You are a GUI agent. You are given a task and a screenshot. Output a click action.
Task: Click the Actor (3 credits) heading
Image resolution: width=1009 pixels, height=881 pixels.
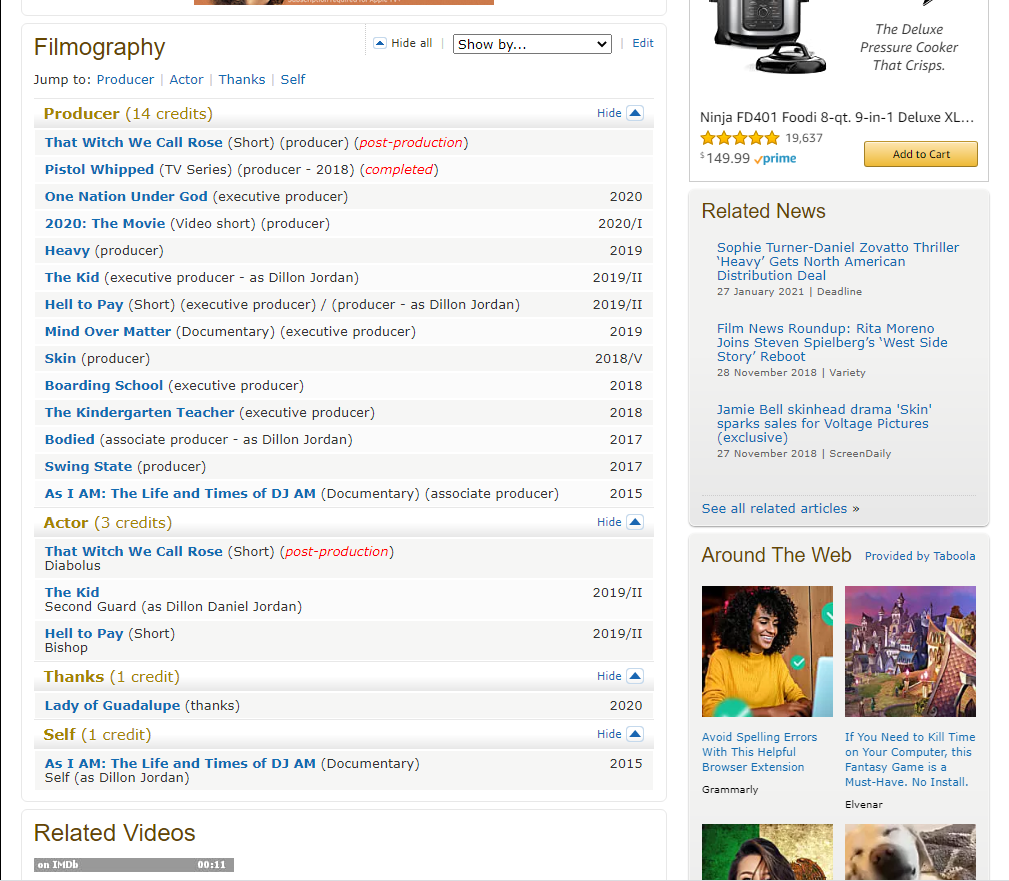pos(107,523)
